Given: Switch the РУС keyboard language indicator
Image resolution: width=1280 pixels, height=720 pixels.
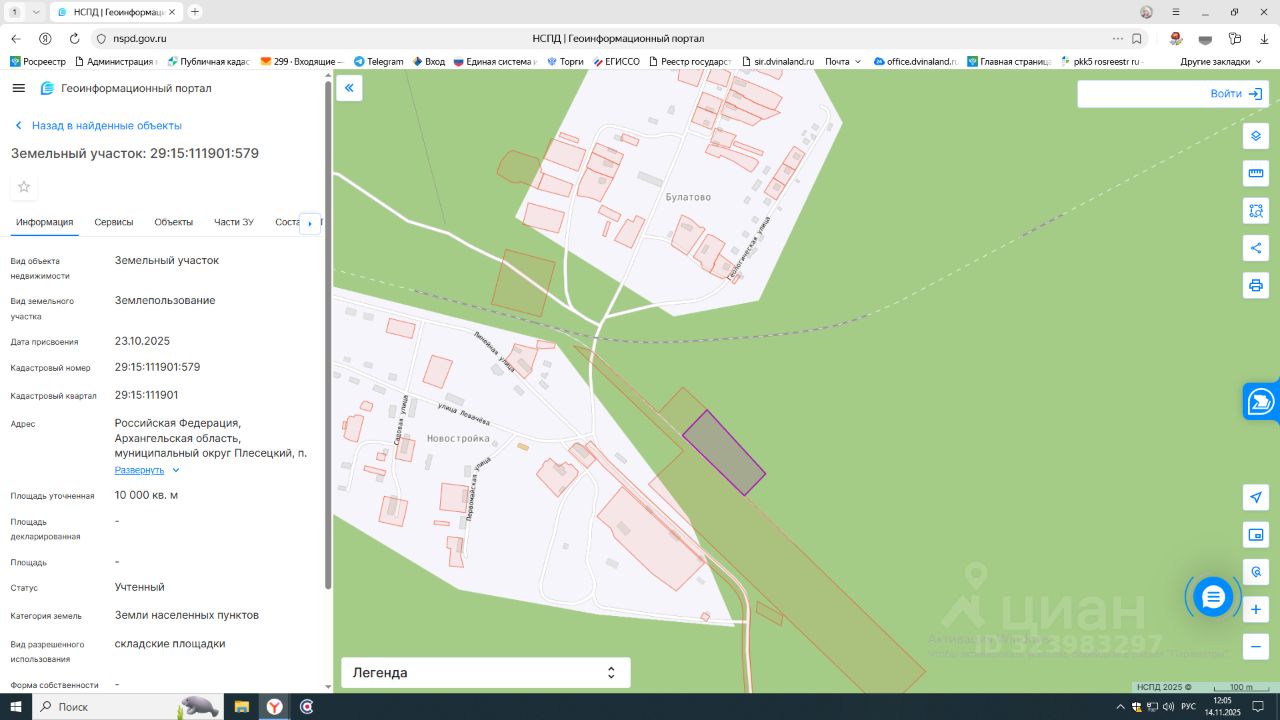Looking at the screenshot, I should [x=1188, y=707].
